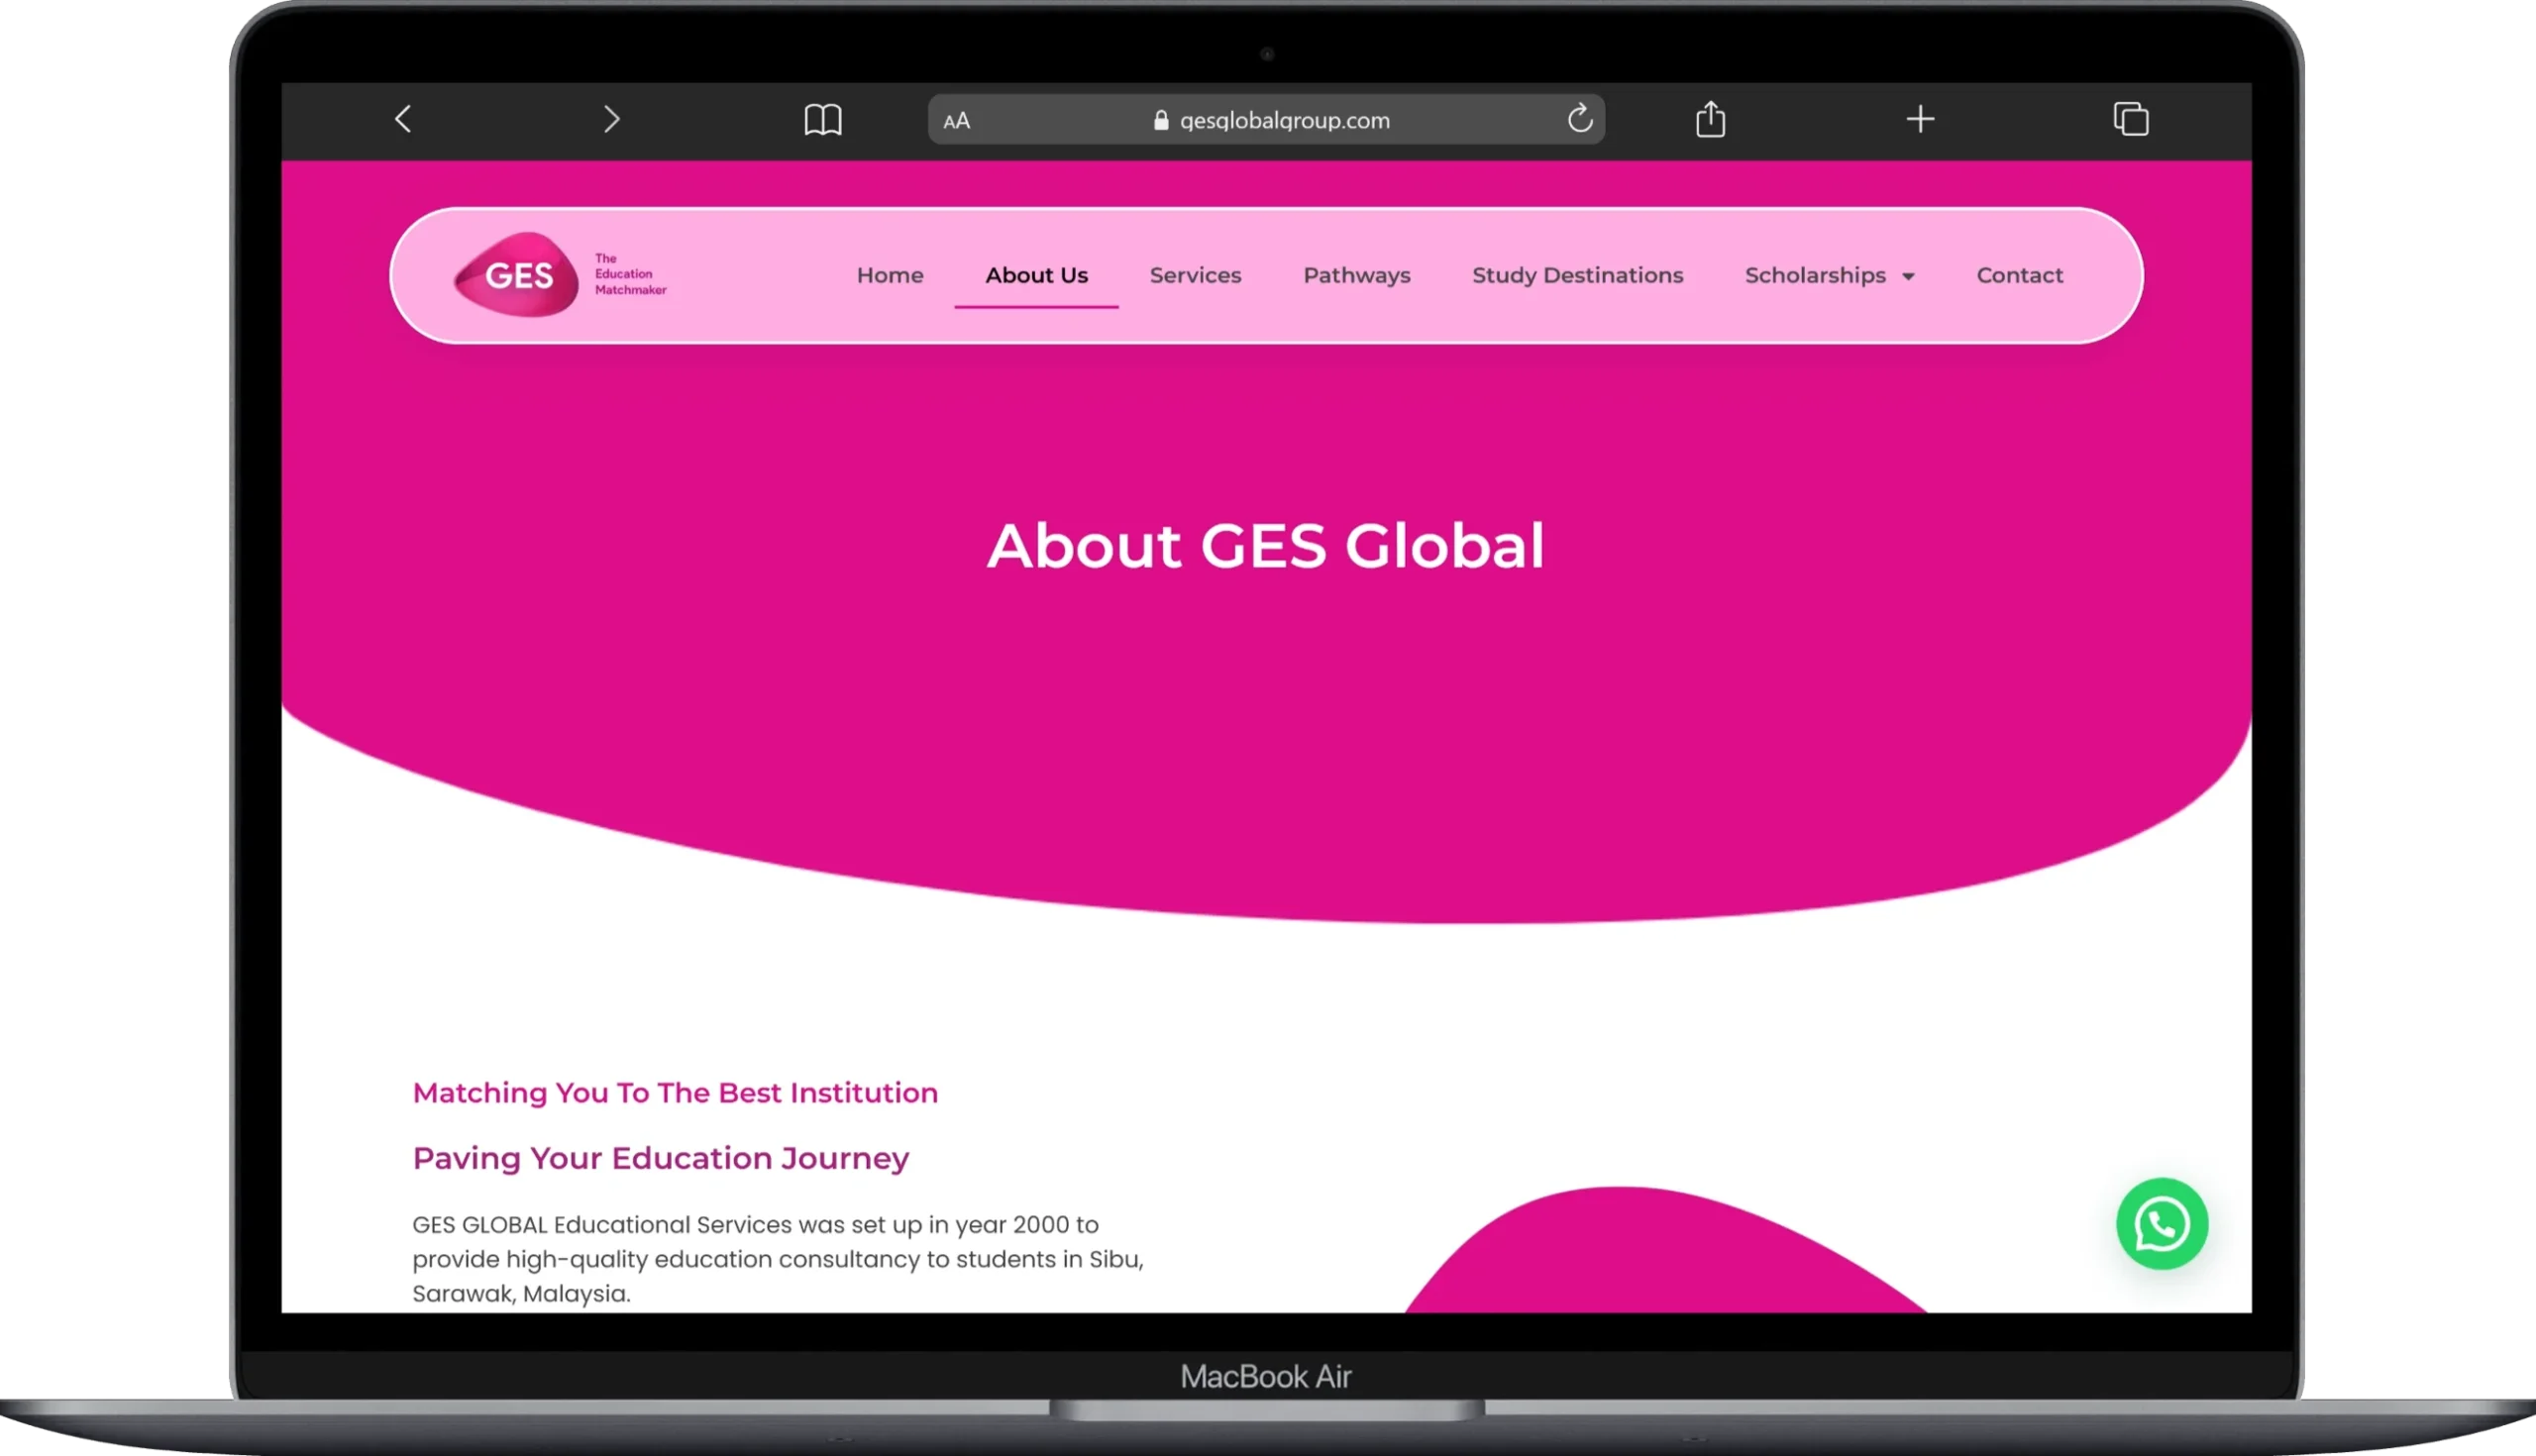The width and height of the screenshot is (2536, 1456).
Task: Open the Contact page link
Action: point(2019,275)
